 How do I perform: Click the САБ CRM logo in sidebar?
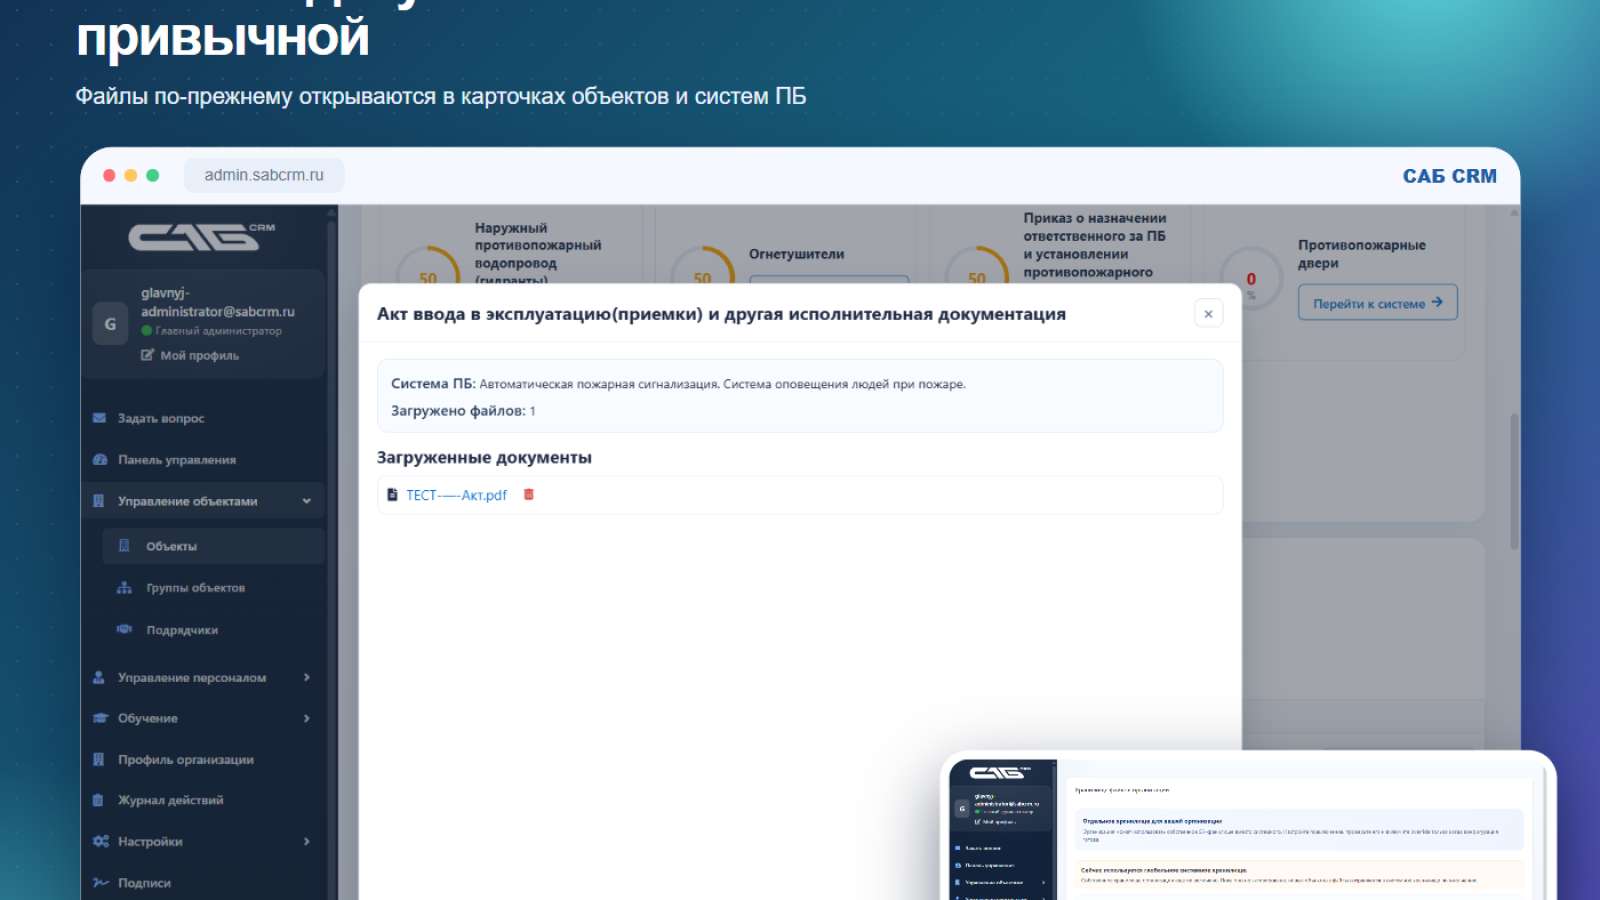coord(201,236)
